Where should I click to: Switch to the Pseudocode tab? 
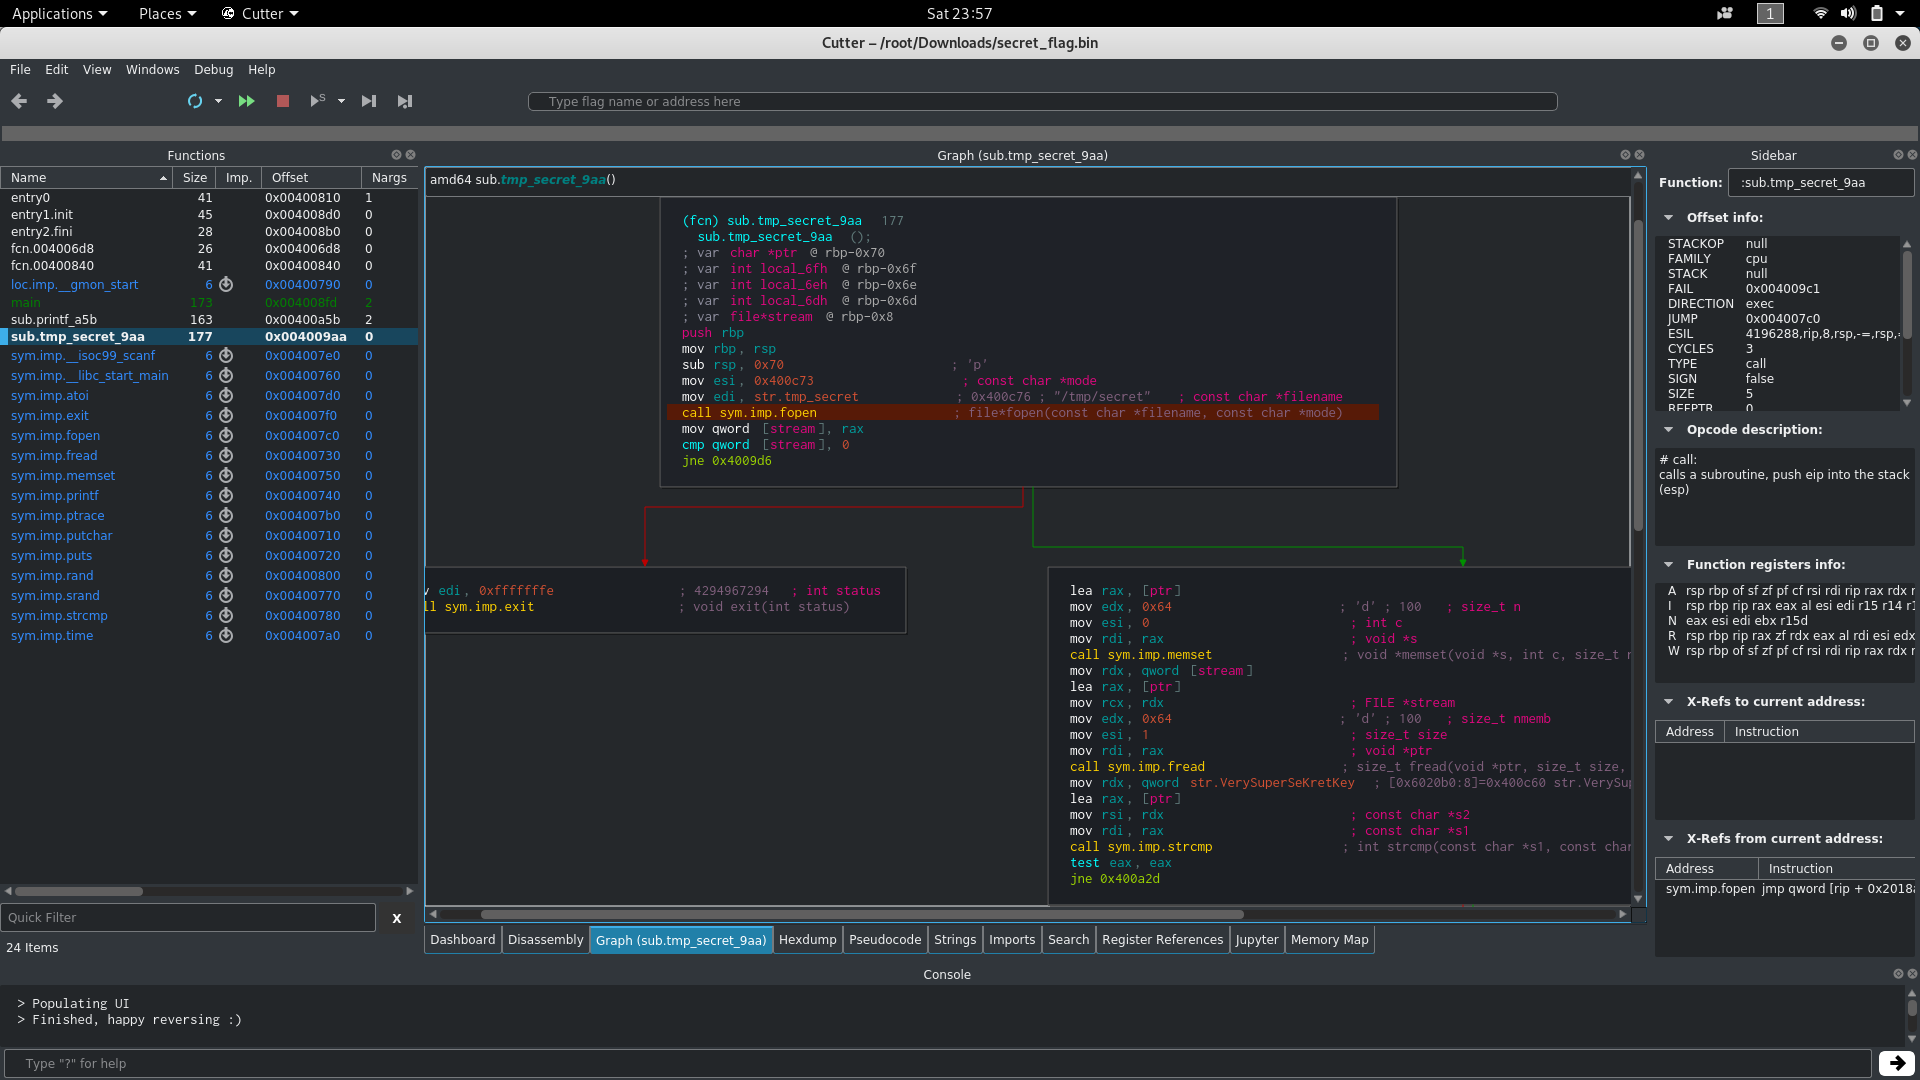click(884, 939)
